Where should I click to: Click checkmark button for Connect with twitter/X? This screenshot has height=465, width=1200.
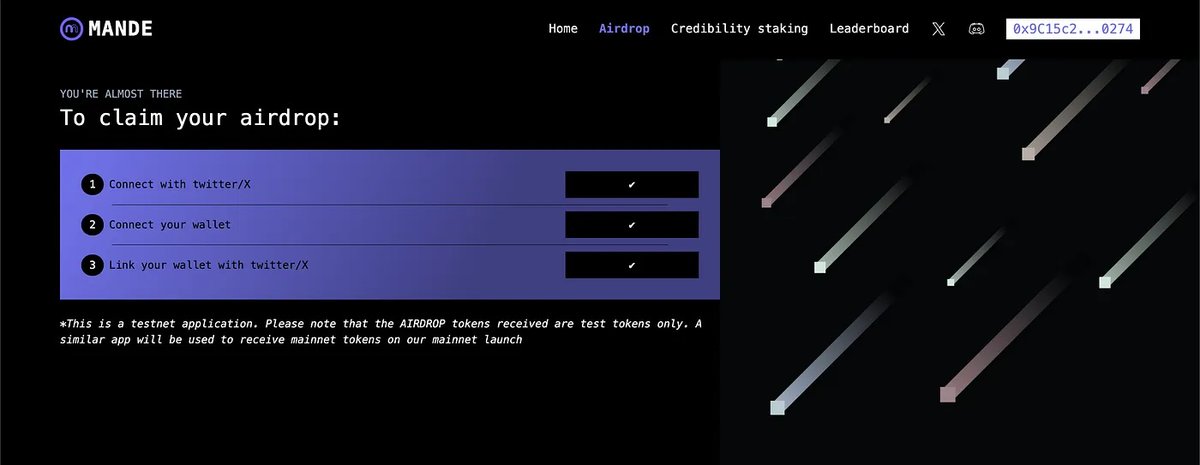632,185
